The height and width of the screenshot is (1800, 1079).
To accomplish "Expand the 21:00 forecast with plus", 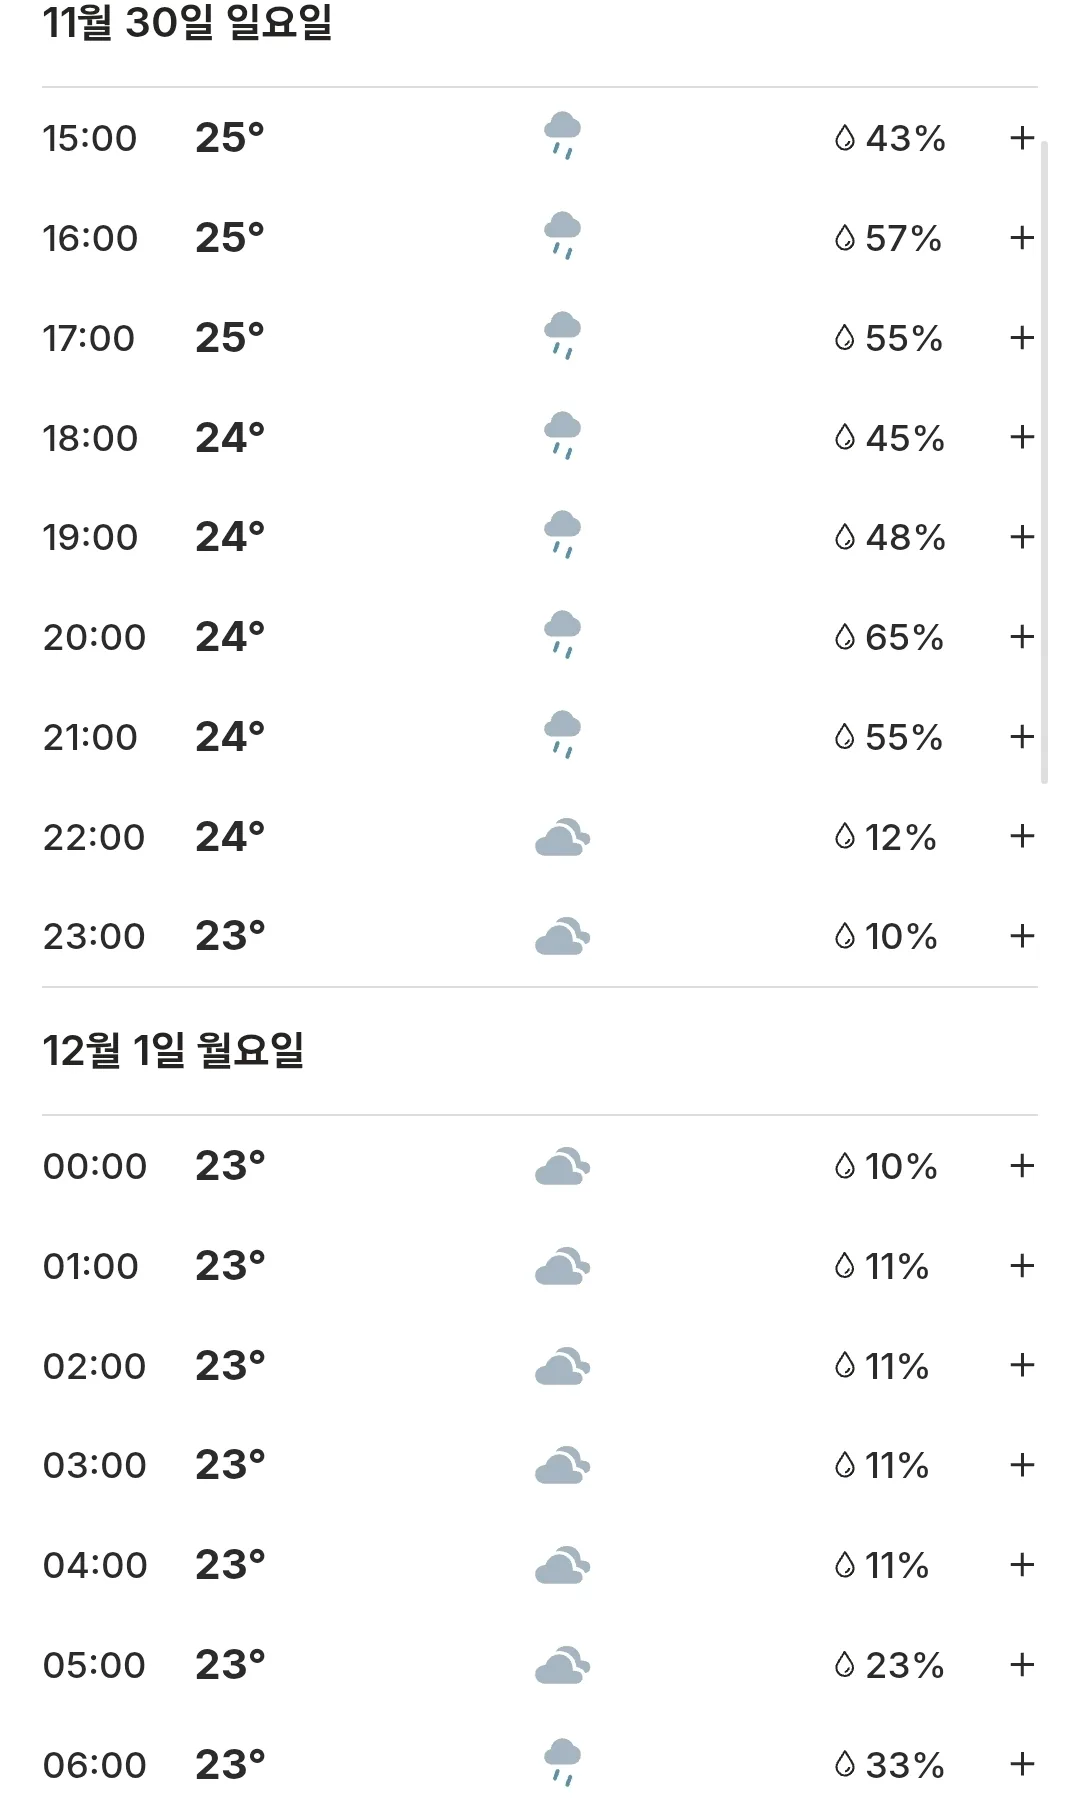I will (x=1022, y=737).
